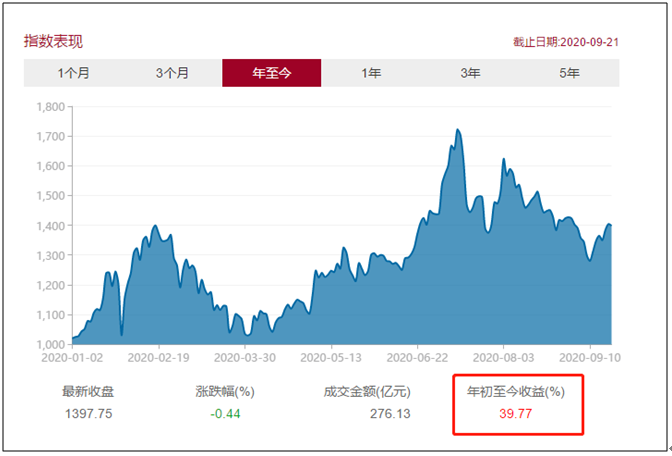Click the green -0.44 change value
The image size is (672, 456).
(227, 412)
